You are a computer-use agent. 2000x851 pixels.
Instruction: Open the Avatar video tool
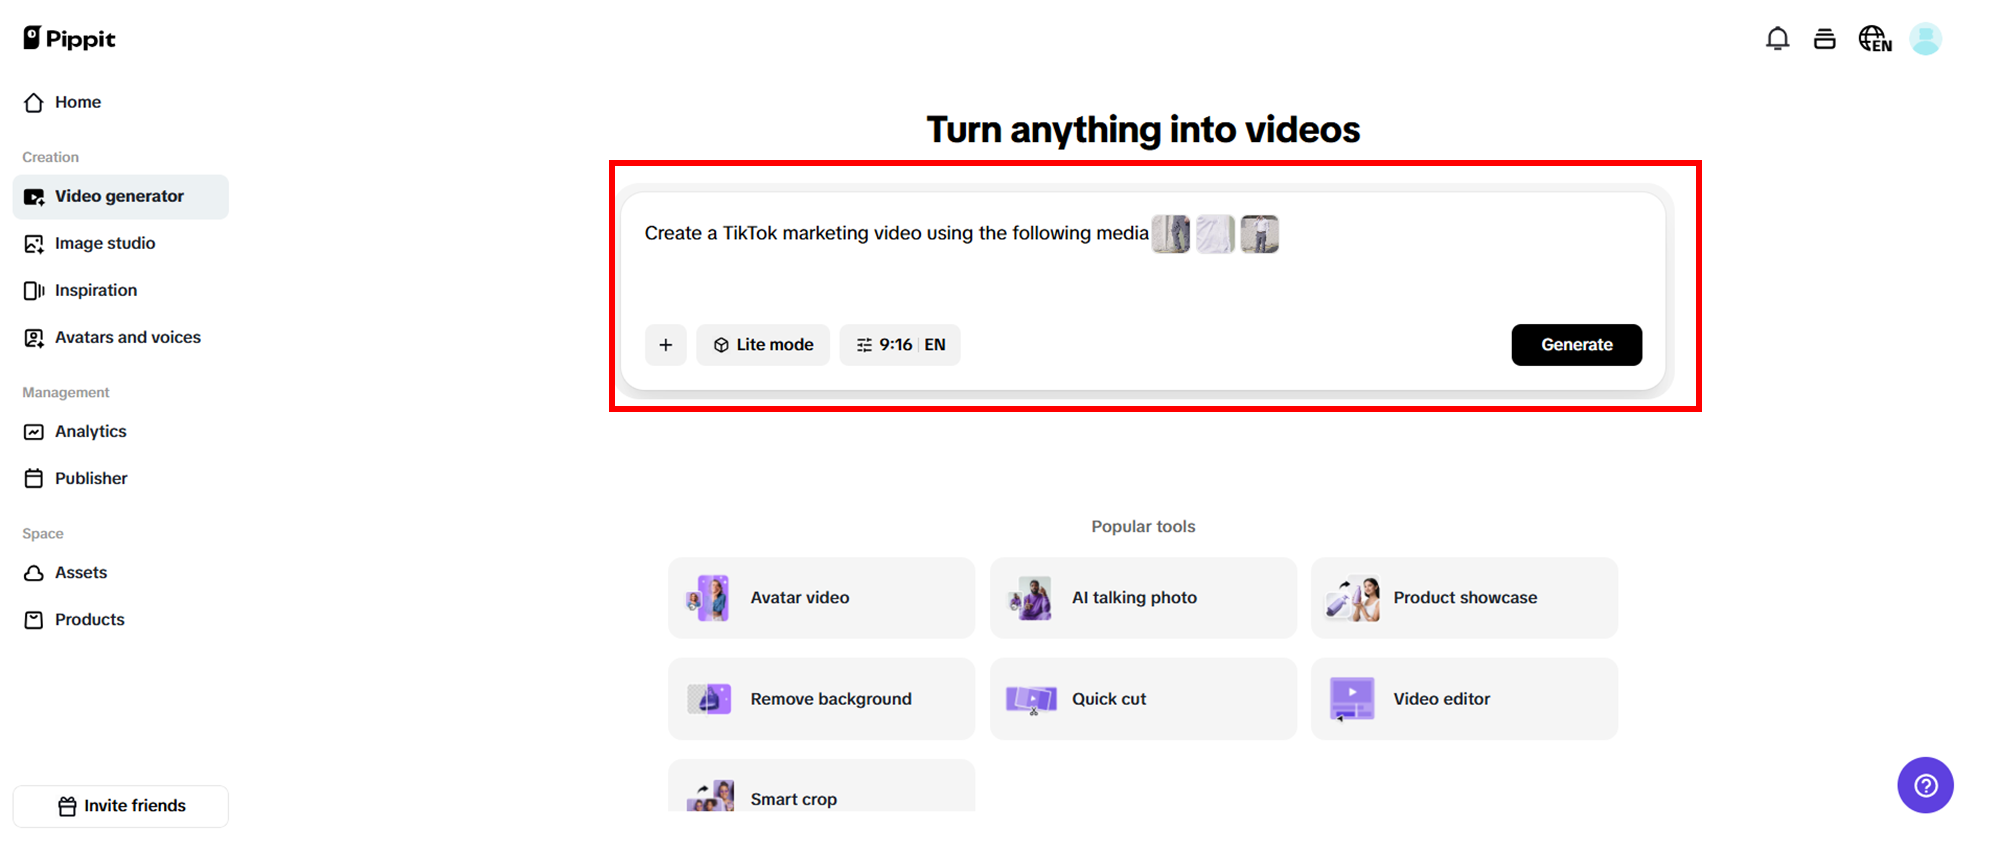point(821,598)
